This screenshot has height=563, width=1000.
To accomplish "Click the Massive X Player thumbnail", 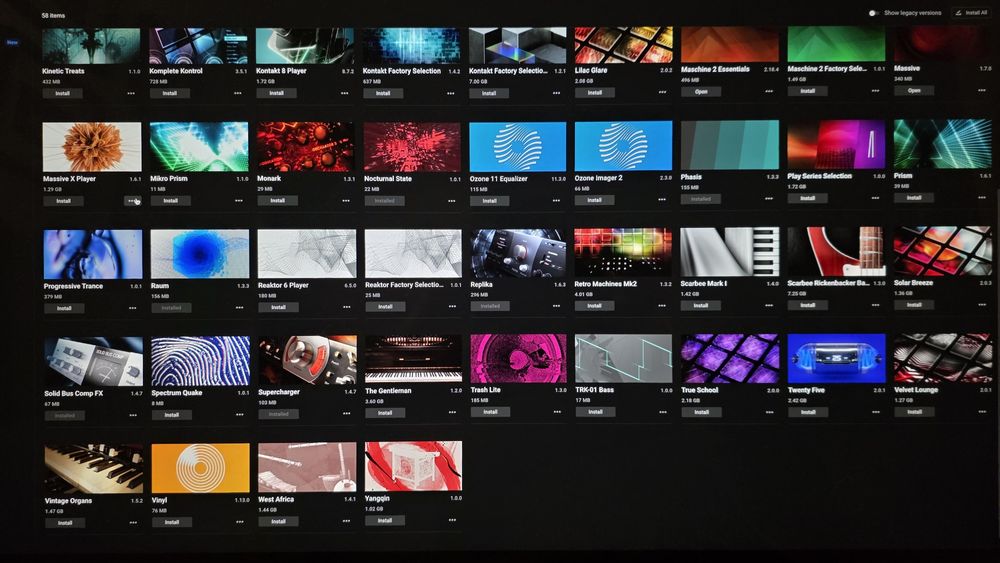I will (92, 147).
